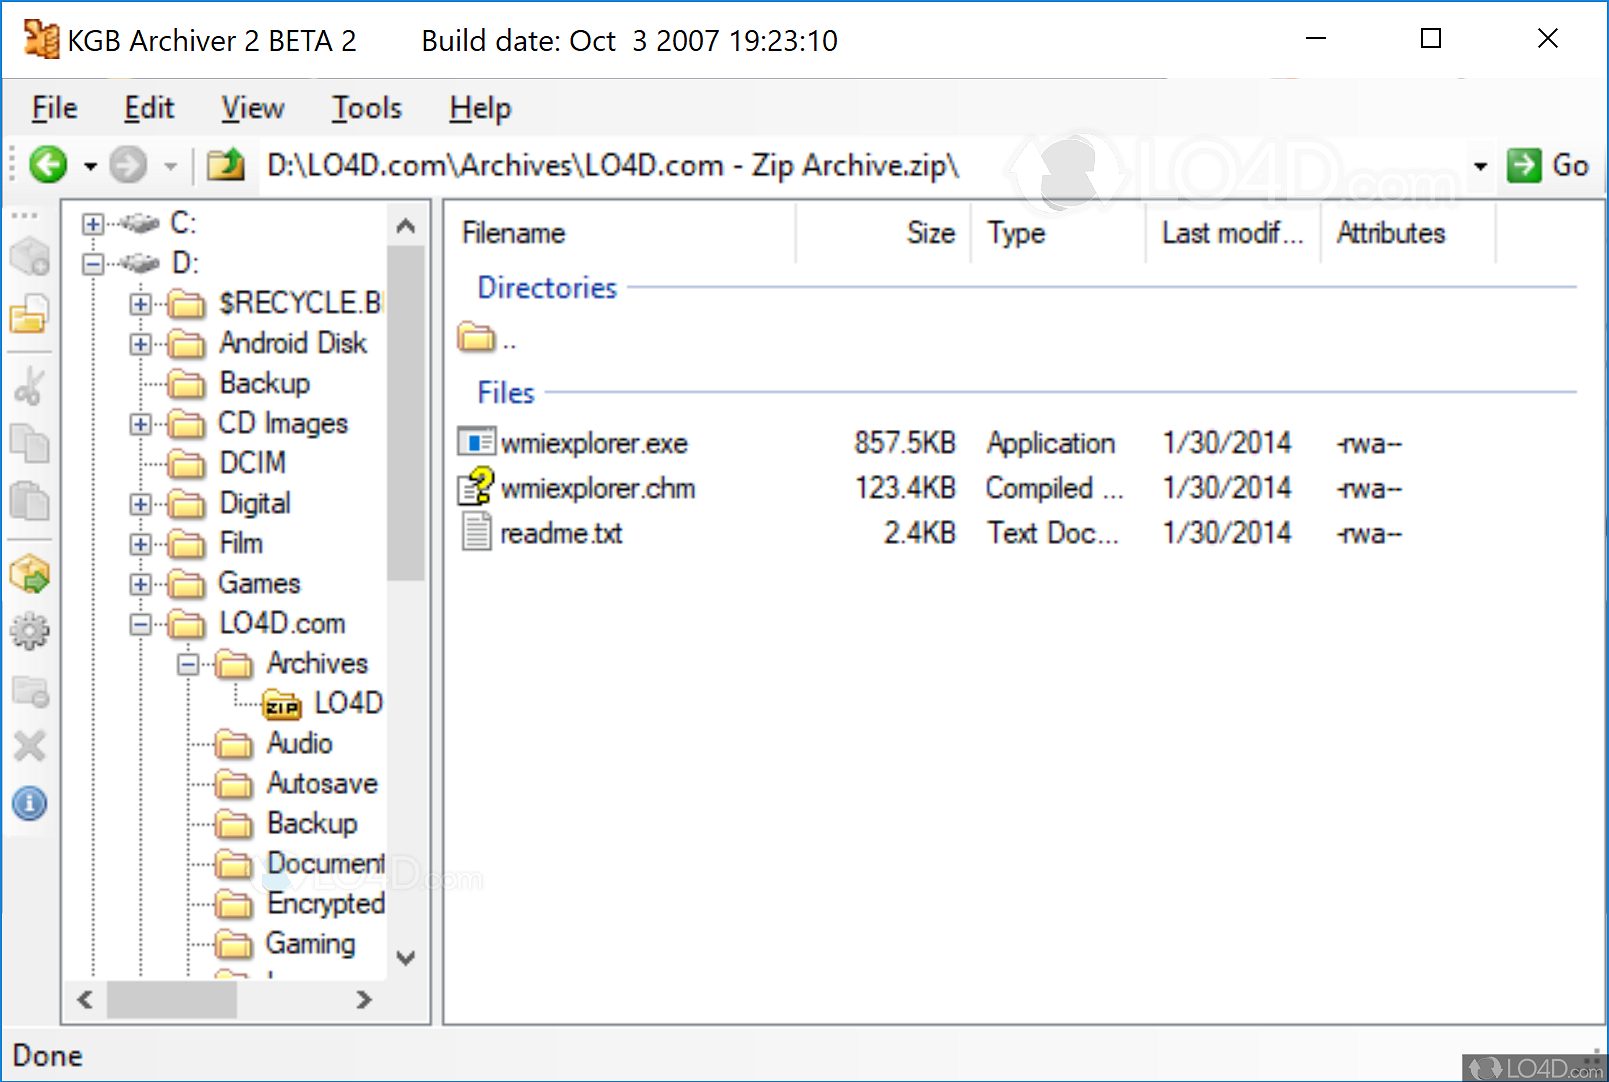The height and width of the screenshot is (1082, 1609).
Task: Select the Audio folder in tree
Action: click(299, 743)
